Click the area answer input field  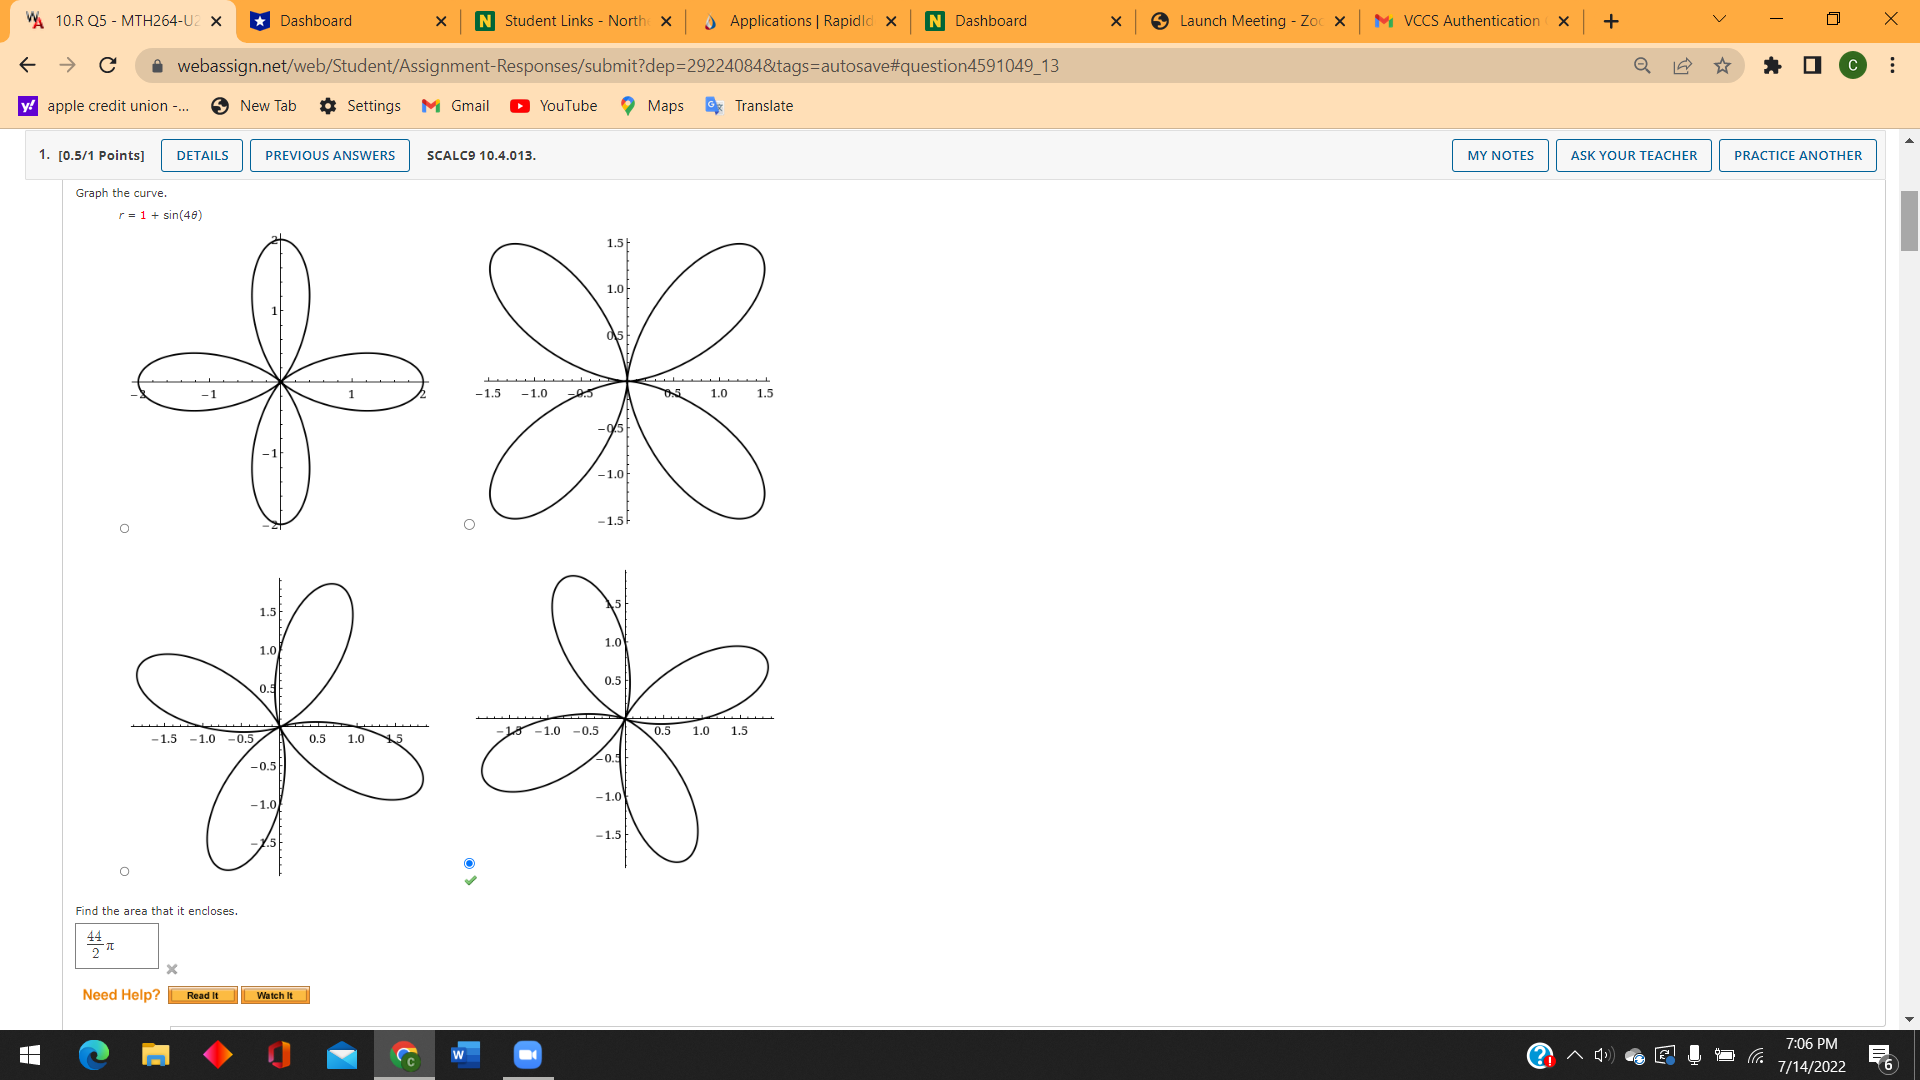(x=116, y=946)
